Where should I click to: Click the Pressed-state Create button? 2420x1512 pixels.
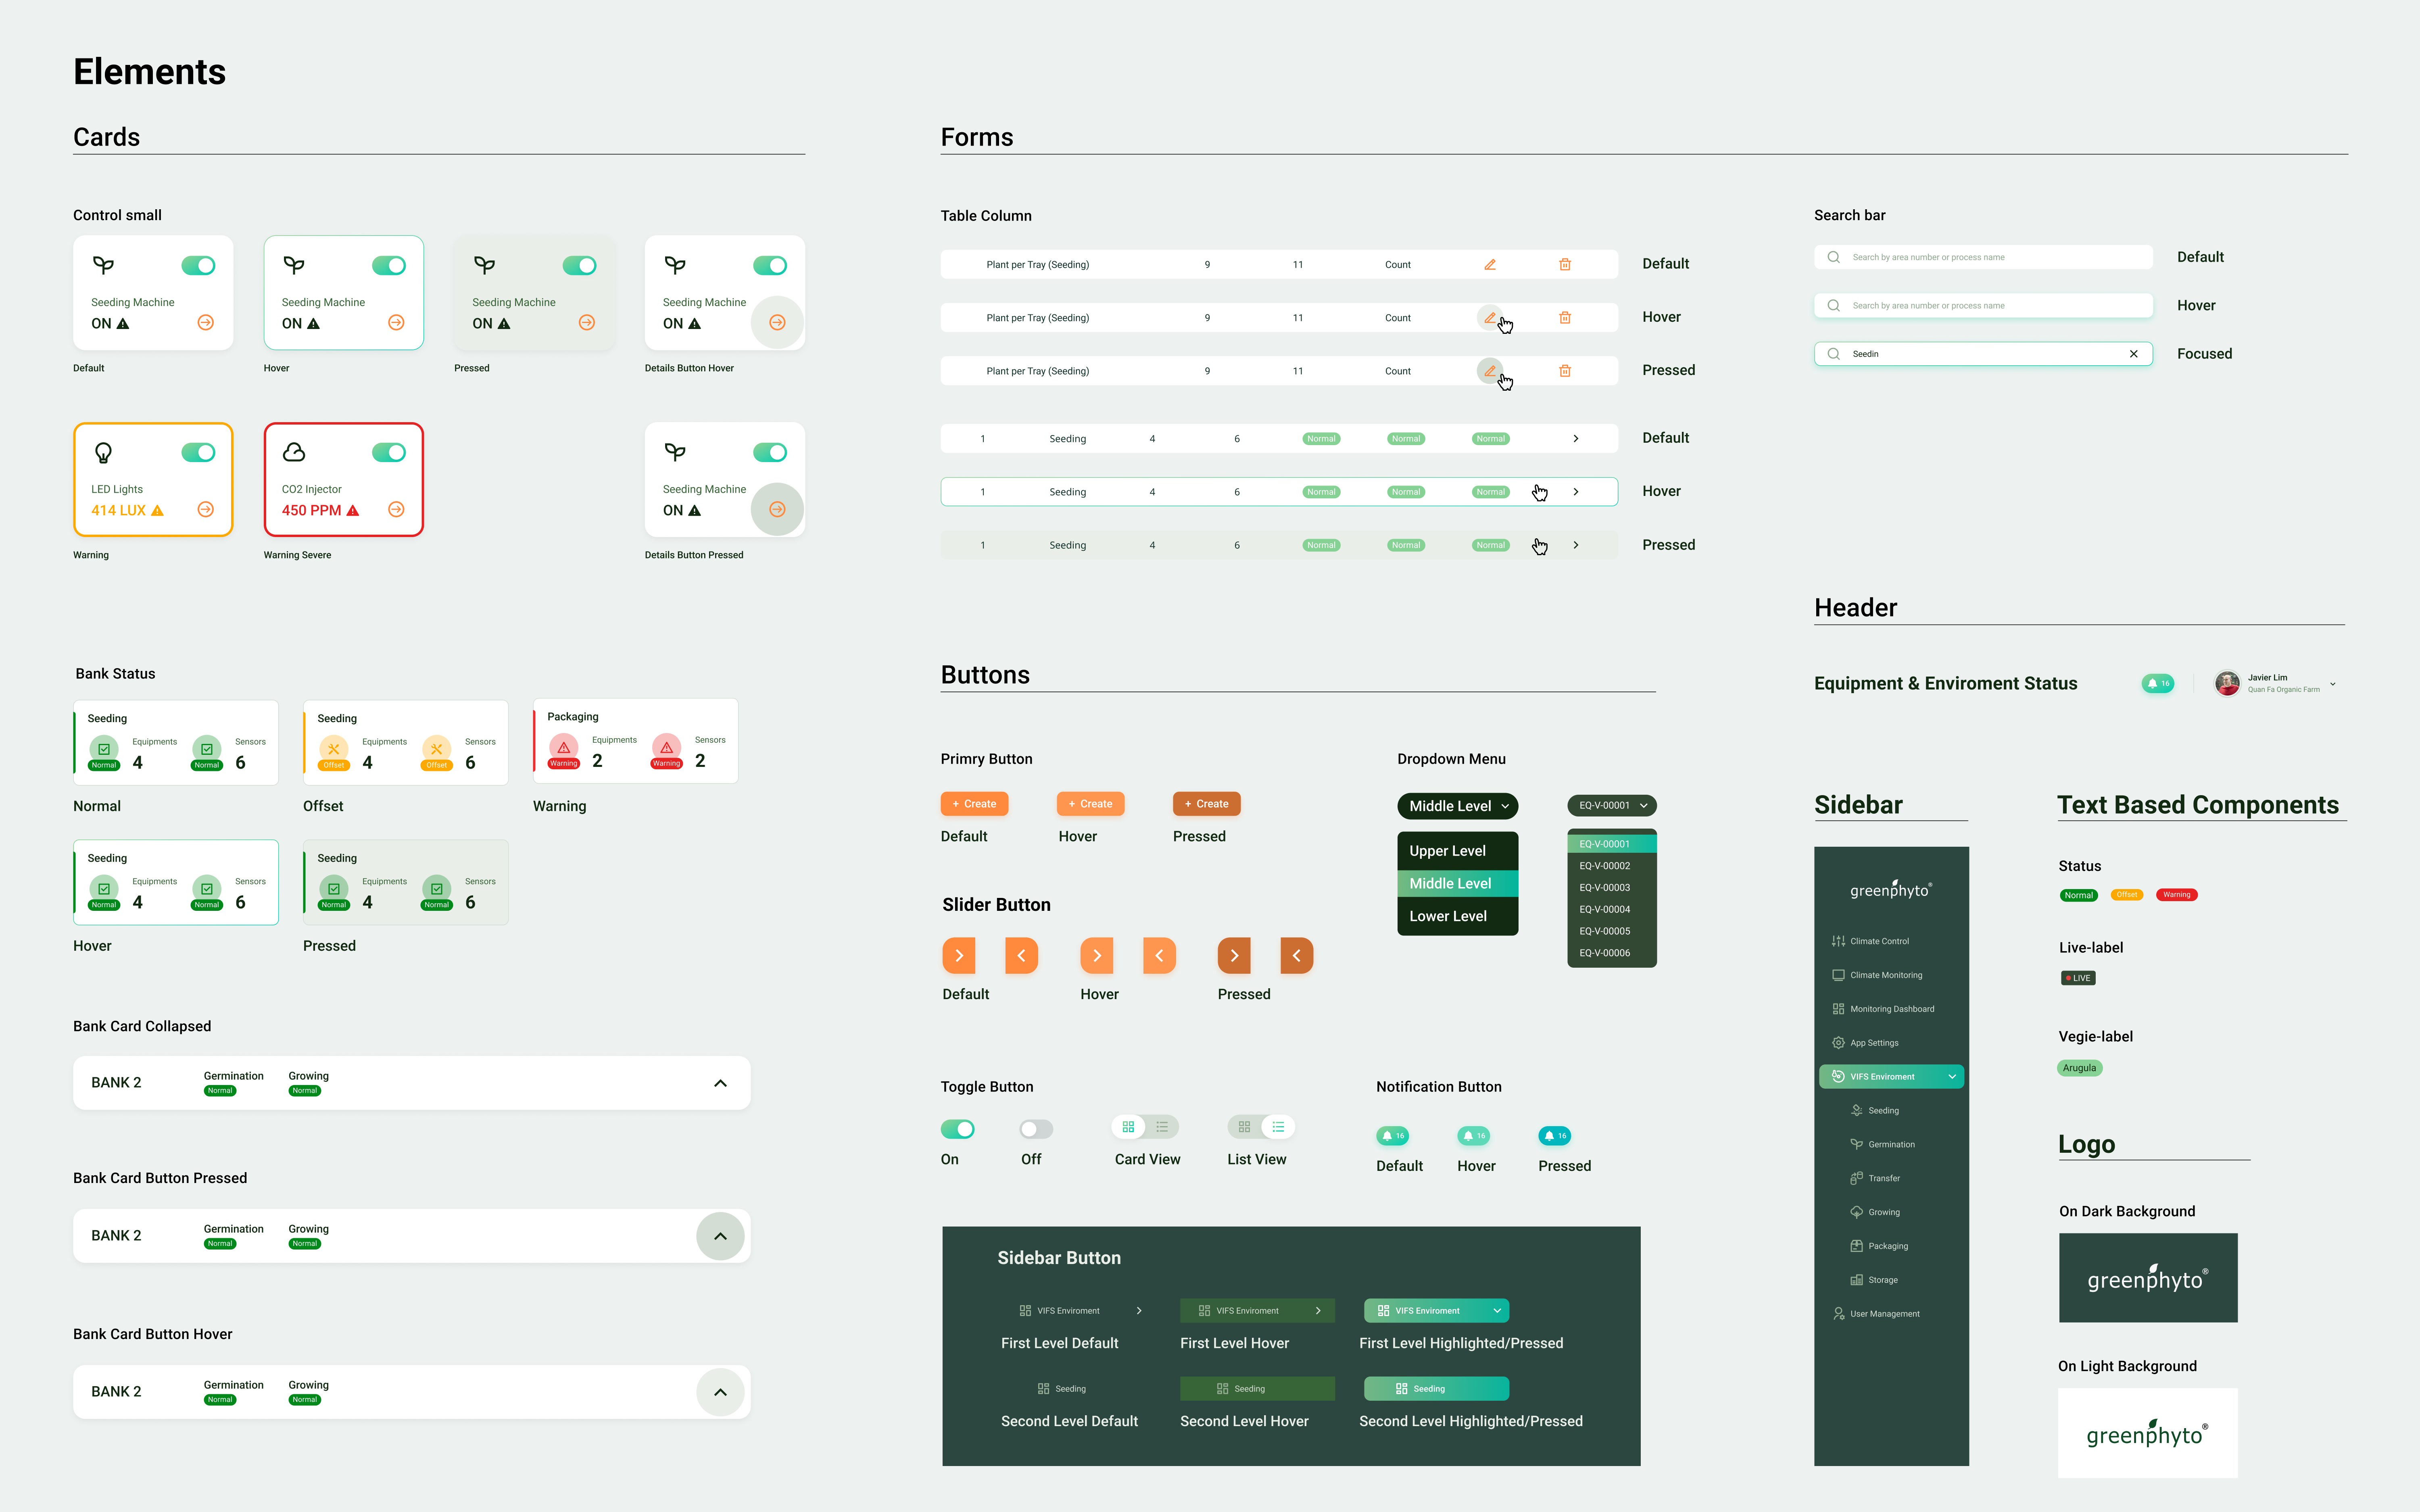(x=1207, y=804)
